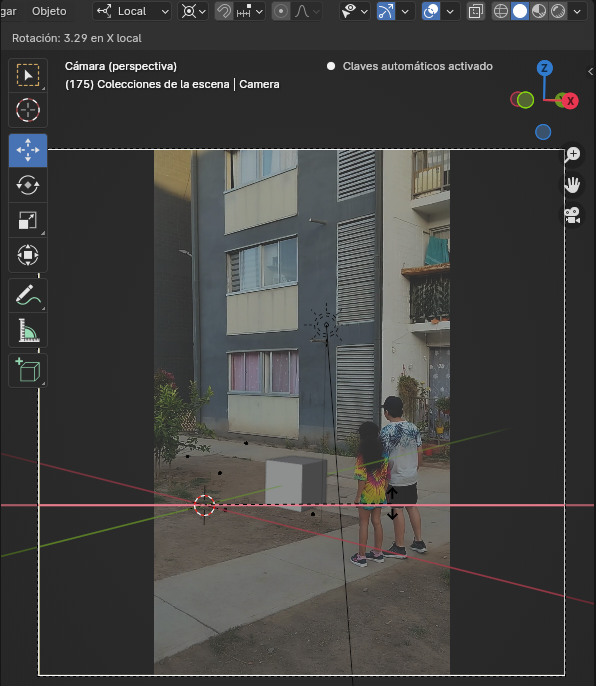
Task: Expand the sidebar with small arrow
Action: click(590, 71)
